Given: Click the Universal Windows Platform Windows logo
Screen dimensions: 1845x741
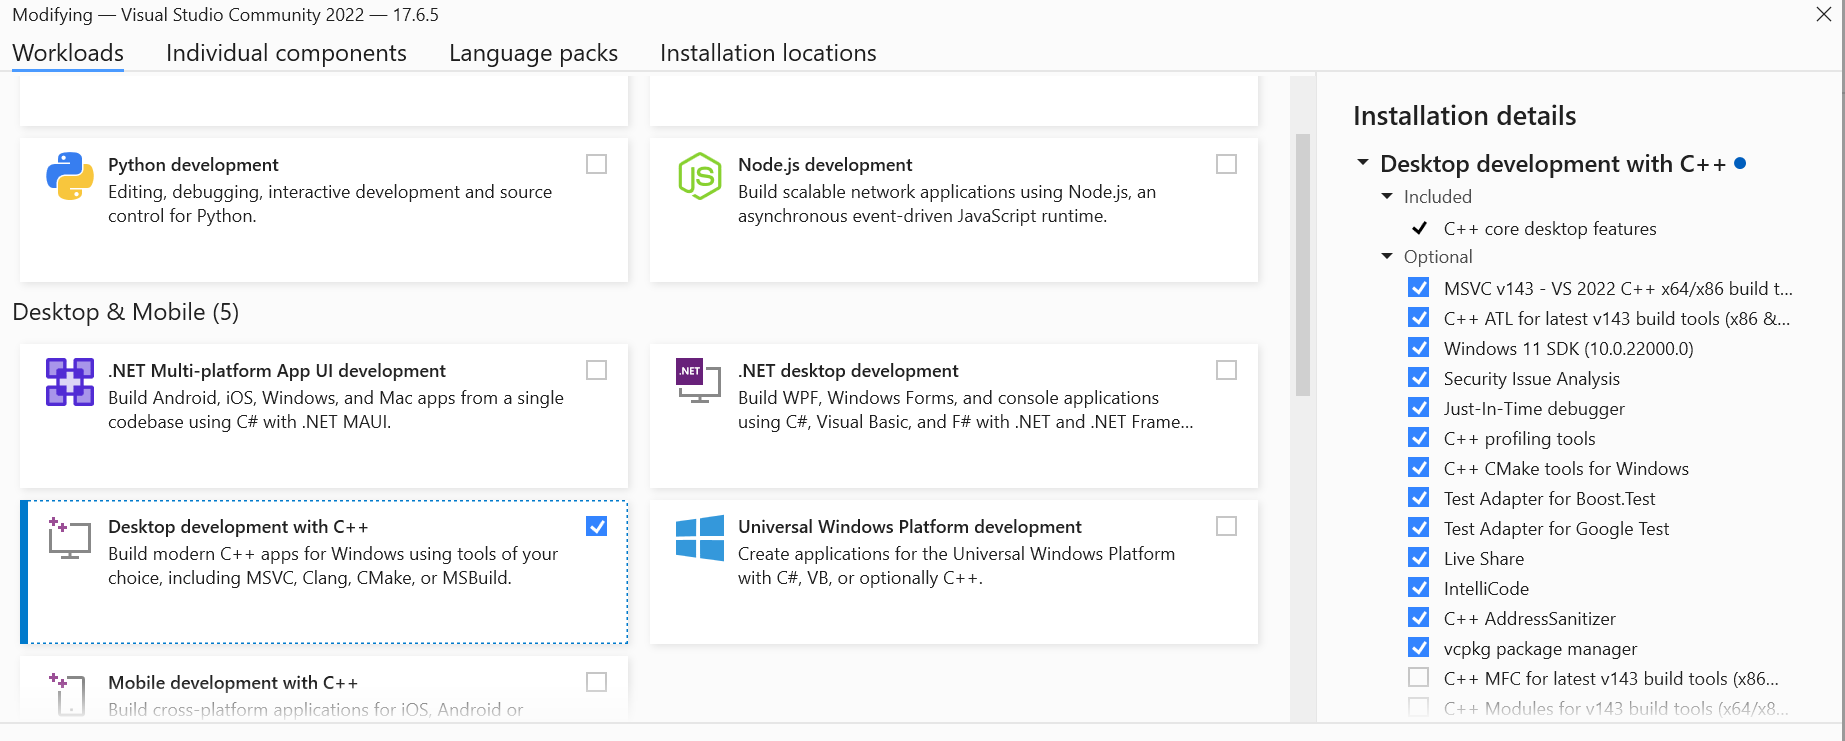Looking at the screenshot, I should pyautogui.click(x=700, y=538).
